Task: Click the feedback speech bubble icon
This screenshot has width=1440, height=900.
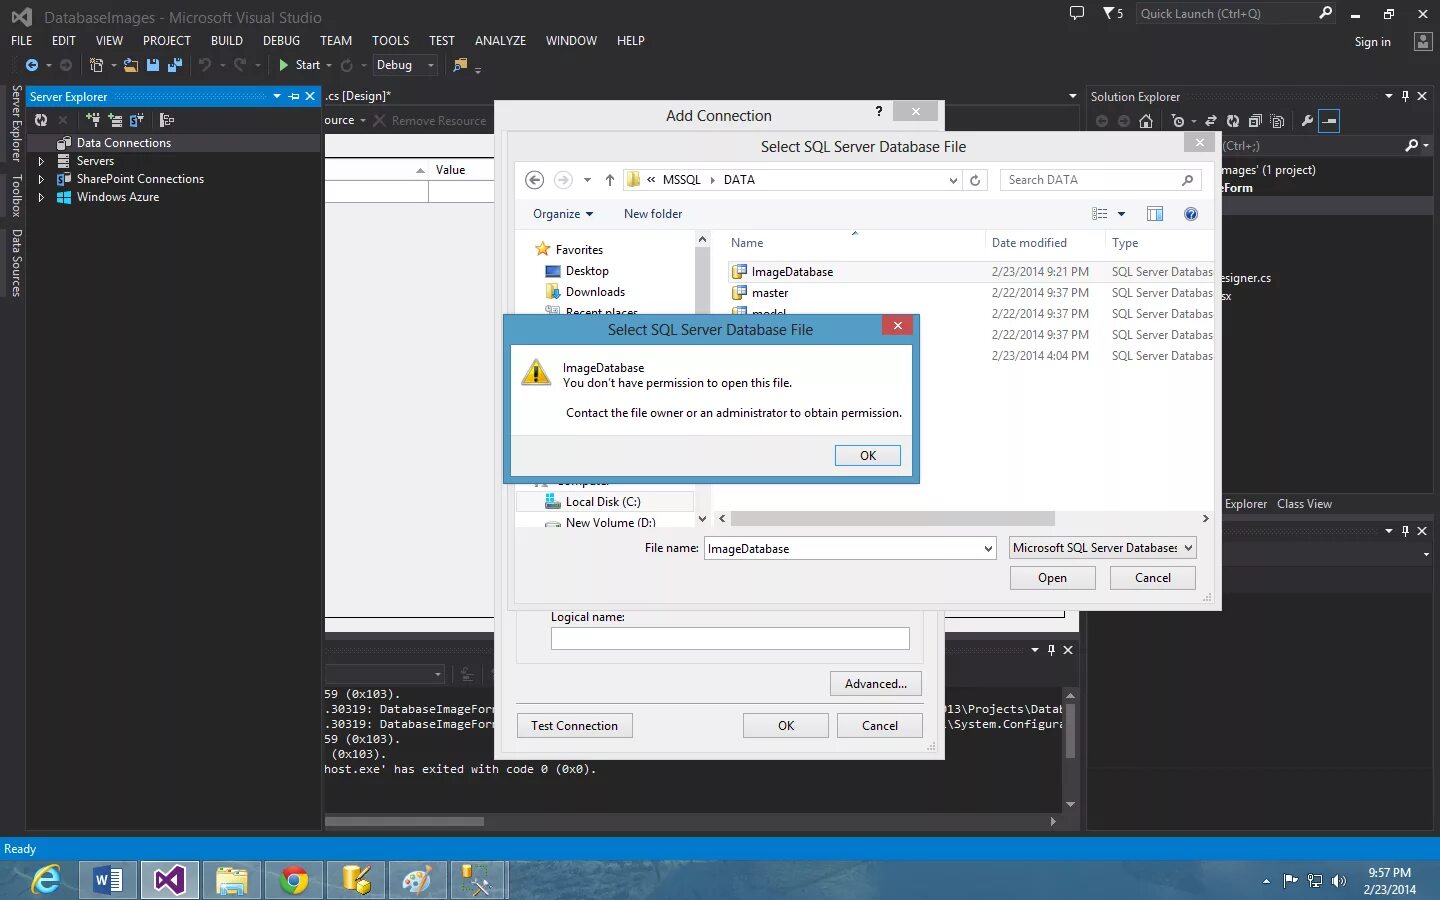Action: click(x=1077, y=13)
